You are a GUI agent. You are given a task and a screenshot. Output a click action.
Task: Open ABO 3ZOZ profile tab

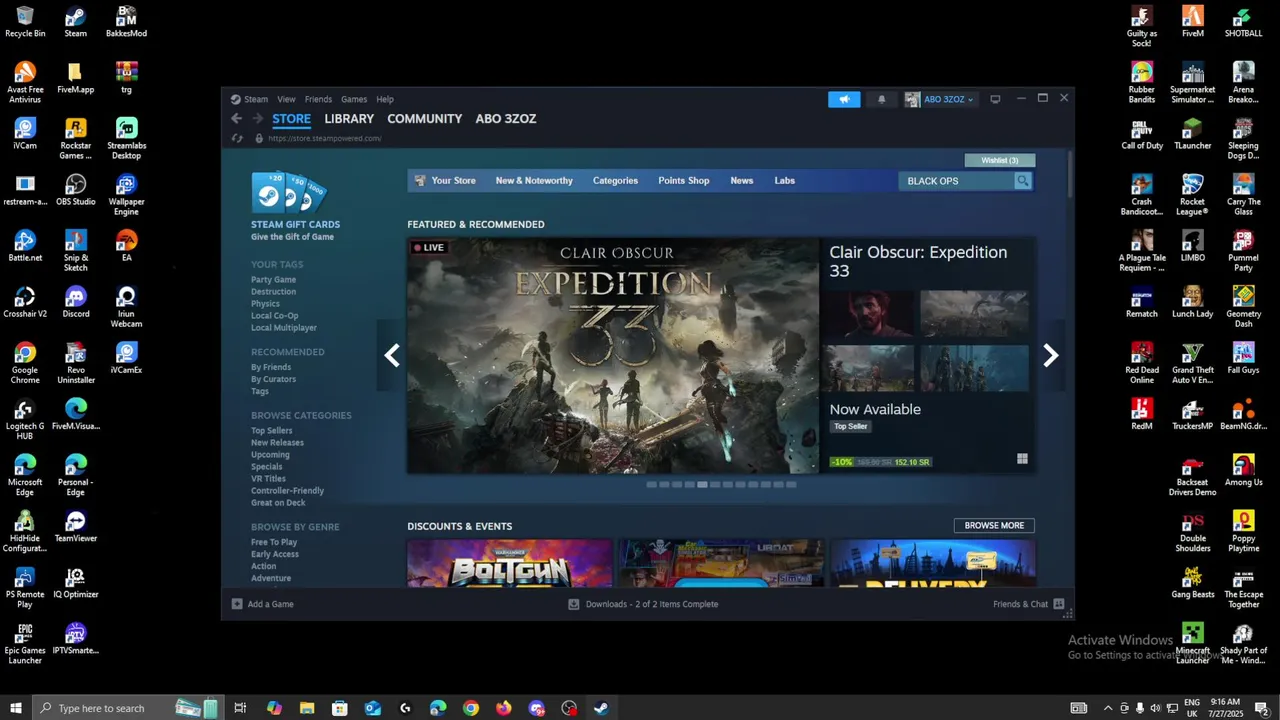506,118
